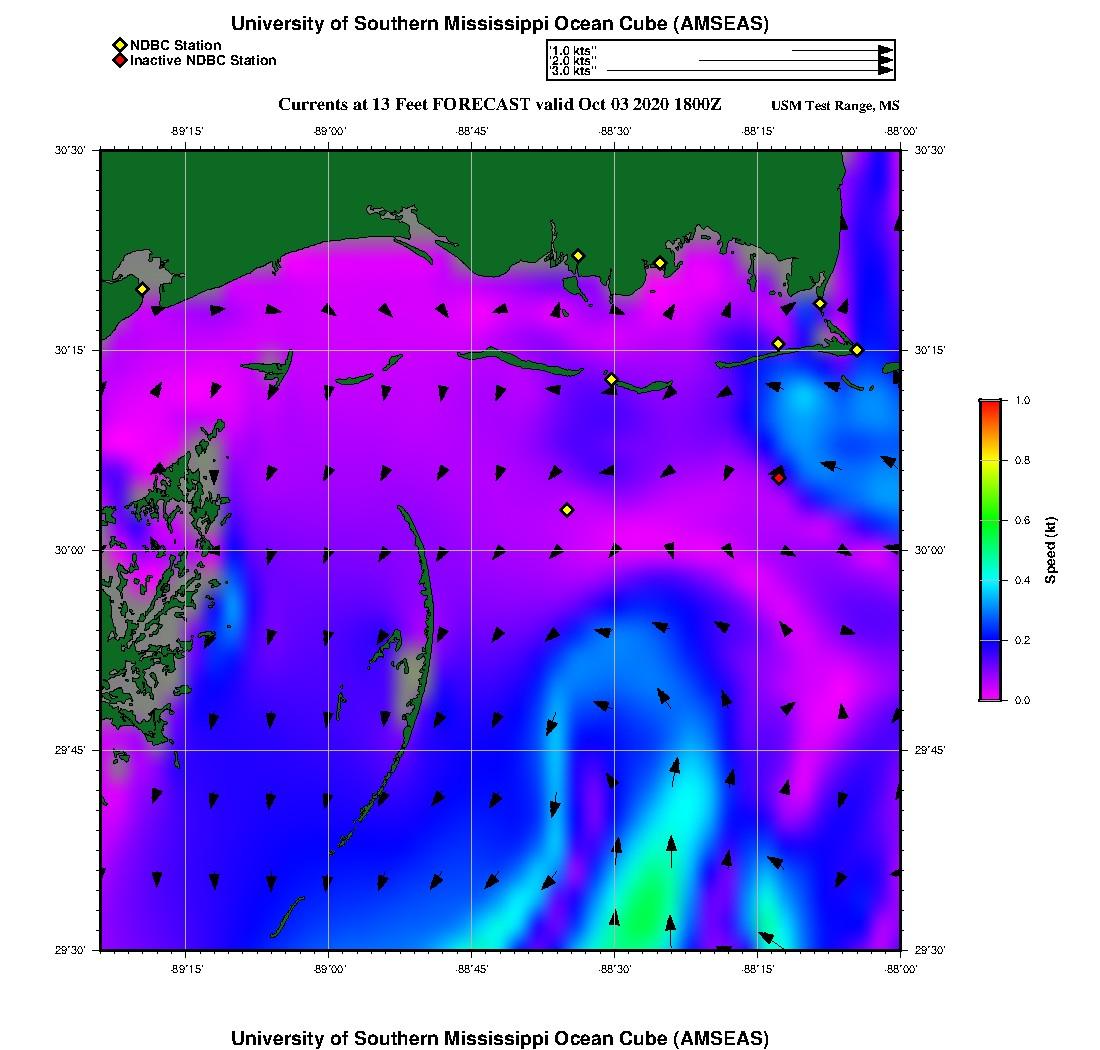This screenshot has height=1050, width=1100.
Task: Click the USM Test Range, MS label
Action: tap(835, 106)
